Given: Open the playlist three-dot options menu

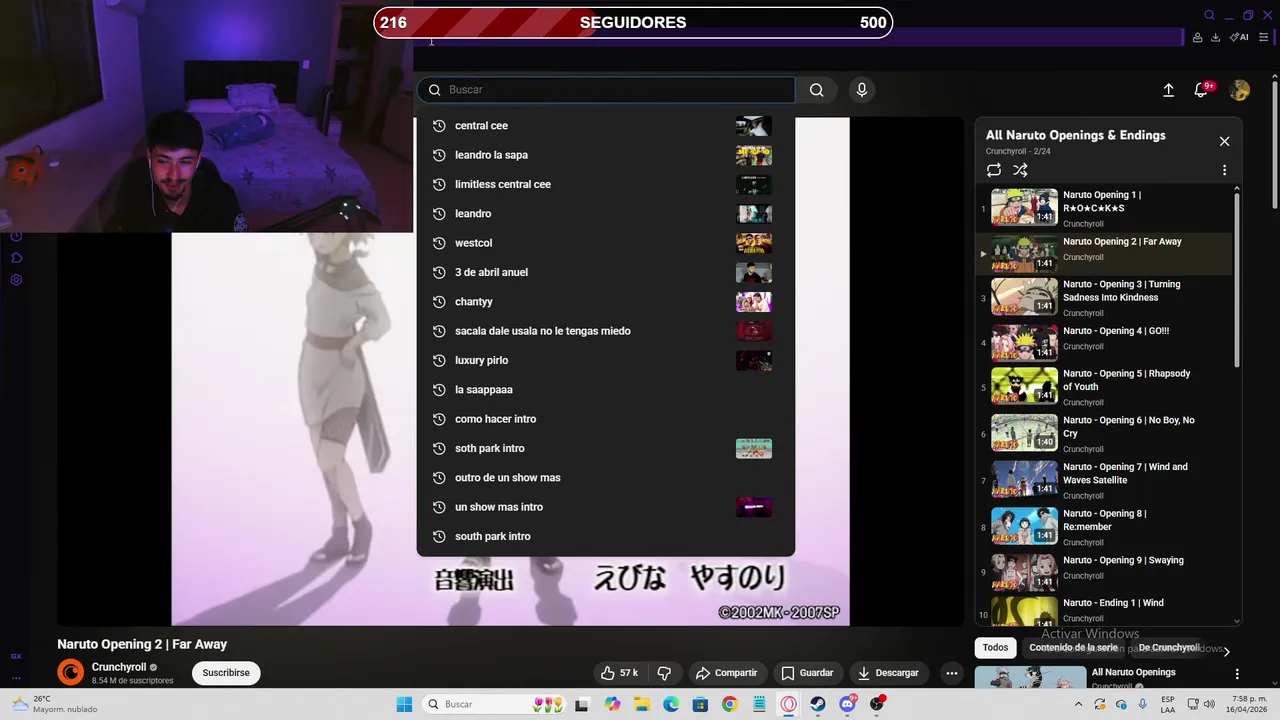Looking at the screenshot, I should point(1224,171).
